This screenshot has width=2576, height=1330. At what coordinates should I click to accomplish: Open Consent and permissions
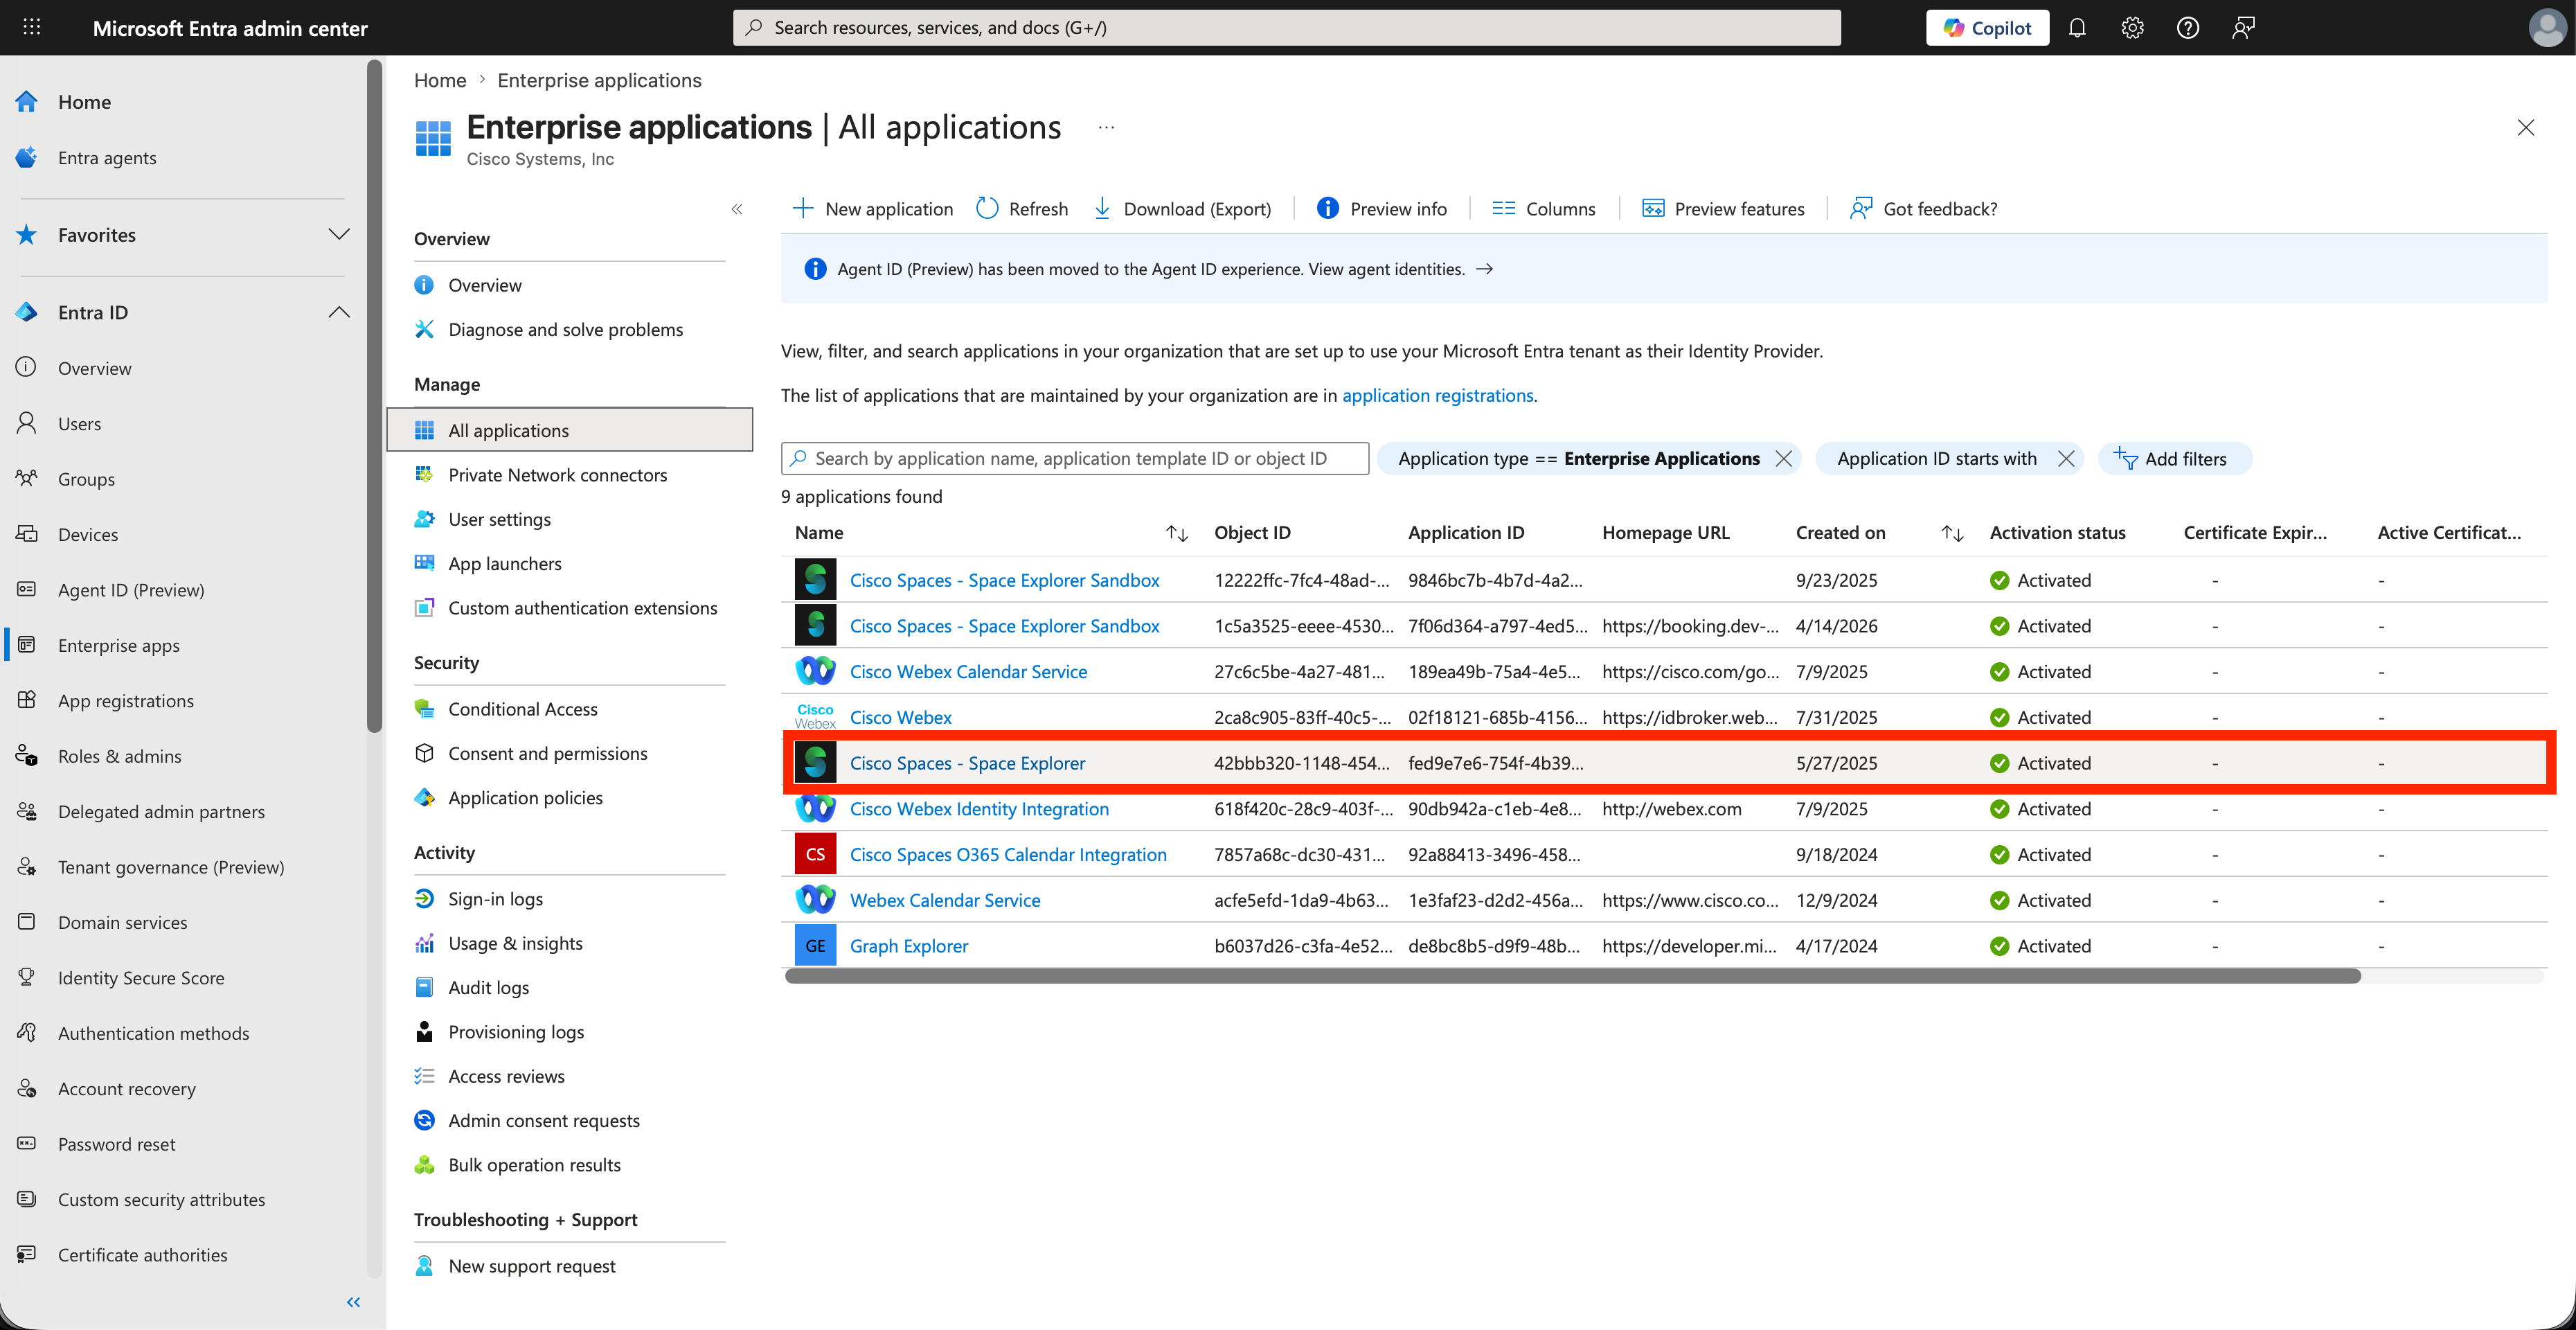click(x=547, y=753)
